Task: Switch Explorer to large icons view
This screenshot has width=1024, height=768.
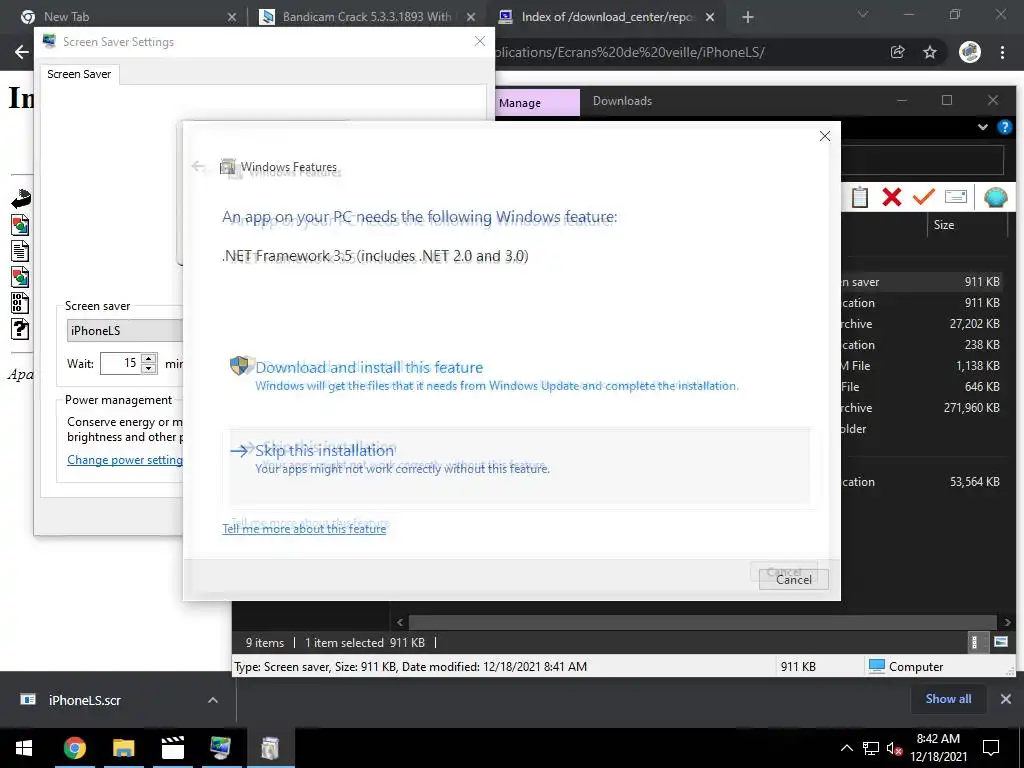Action: click(x=1000, y=642)
